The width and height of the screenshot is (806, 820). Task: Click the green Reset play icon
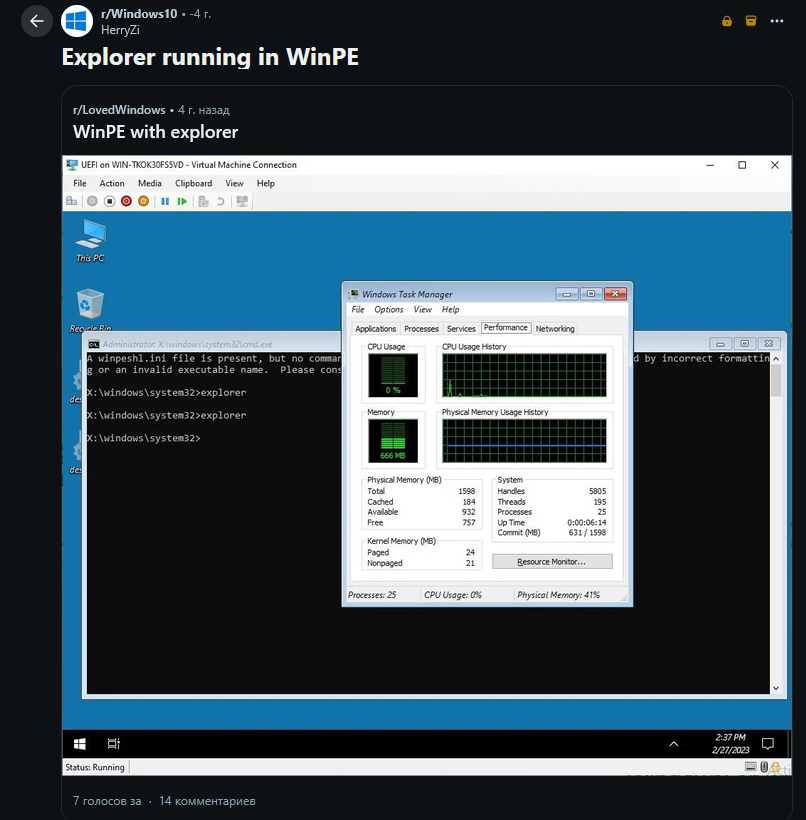click(x=182, y=201)
